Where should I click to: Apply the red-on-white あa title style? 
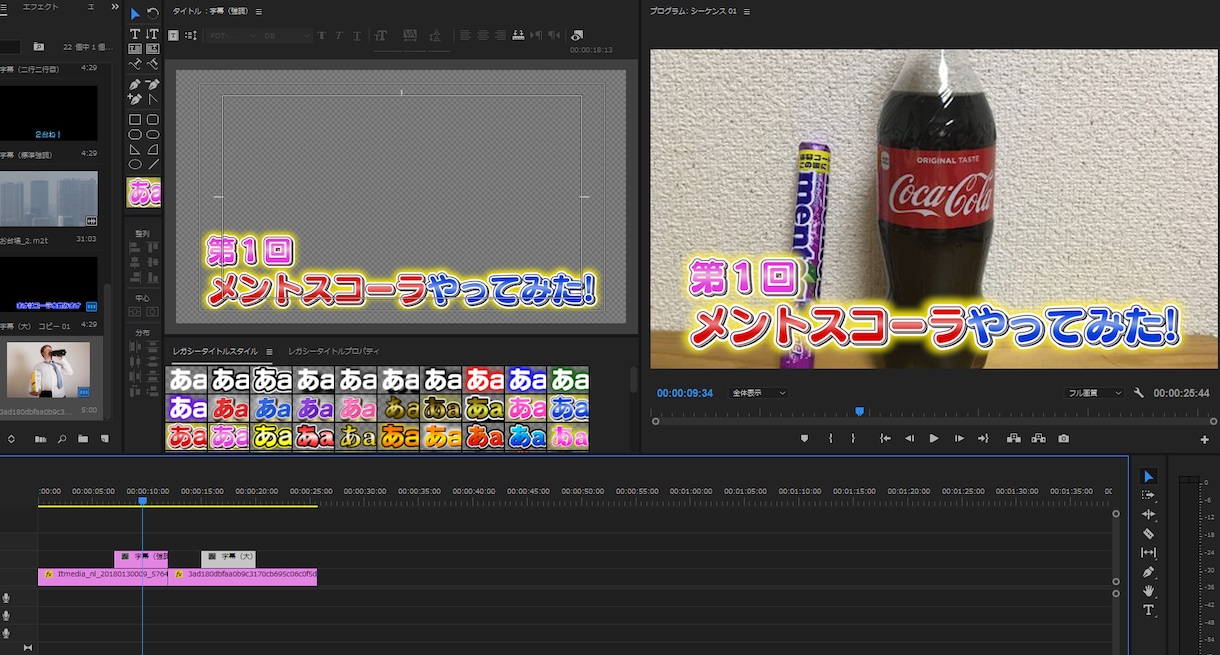click(x=484, y=380)
